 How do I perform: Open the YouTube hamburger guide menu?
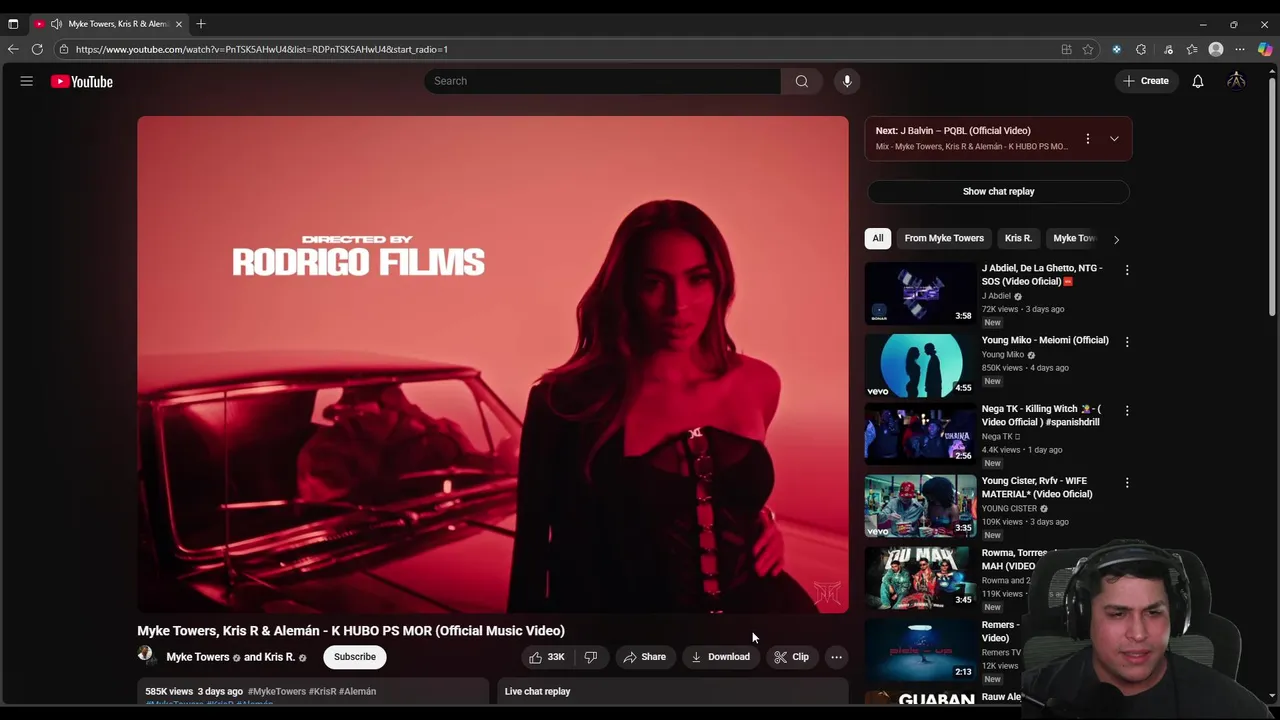(x=27, y=81)
